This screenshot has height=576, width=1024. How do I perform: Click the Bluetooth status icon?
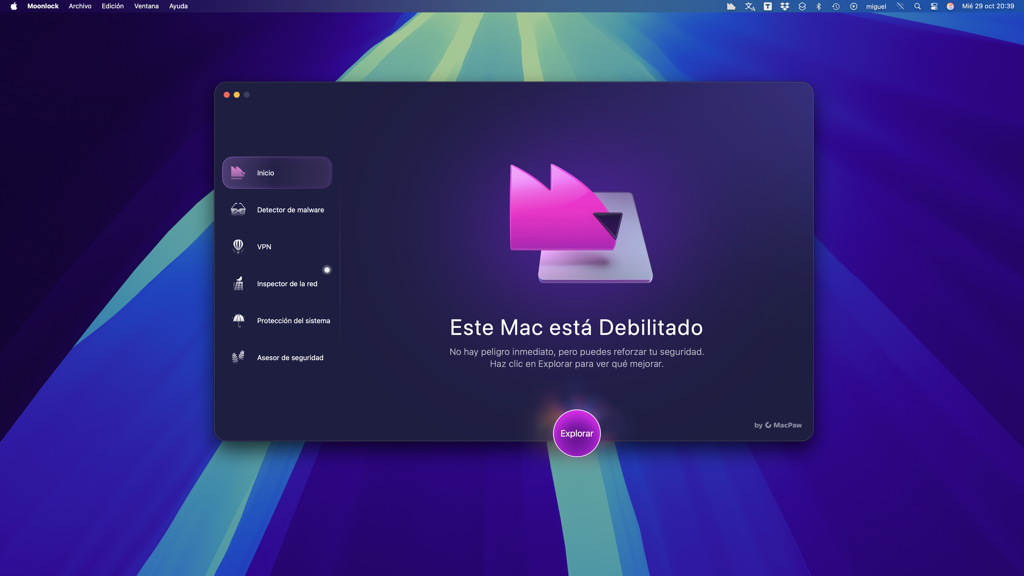point(820,6)
